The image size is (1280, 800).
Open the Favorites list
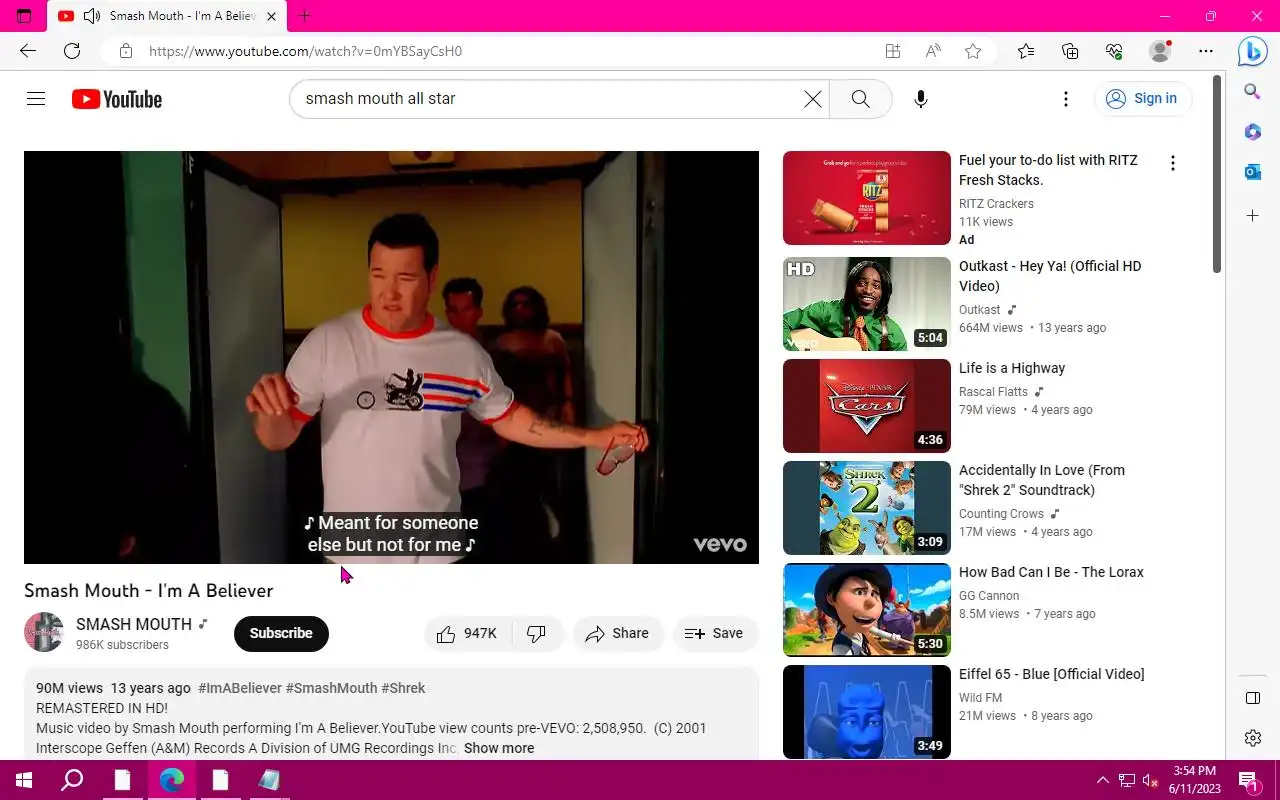tap(1026, 51)
